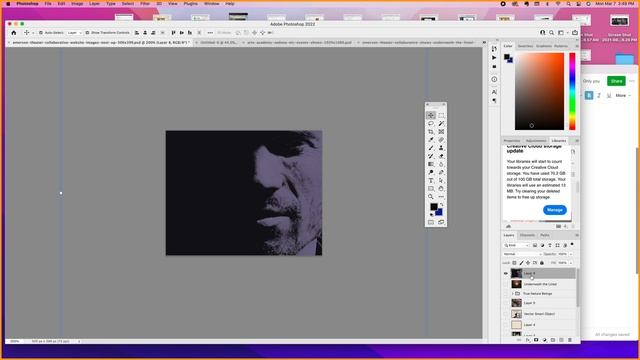Create new adjustment layer icon
640x360 pixels.
click(544, 340)
